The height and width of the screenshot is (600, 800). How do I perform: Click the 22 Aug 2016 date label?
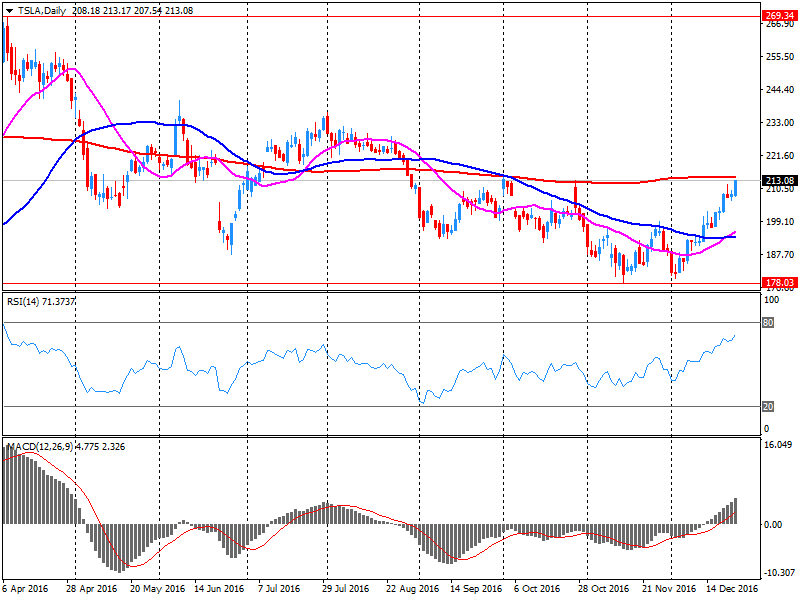point(412,590)
